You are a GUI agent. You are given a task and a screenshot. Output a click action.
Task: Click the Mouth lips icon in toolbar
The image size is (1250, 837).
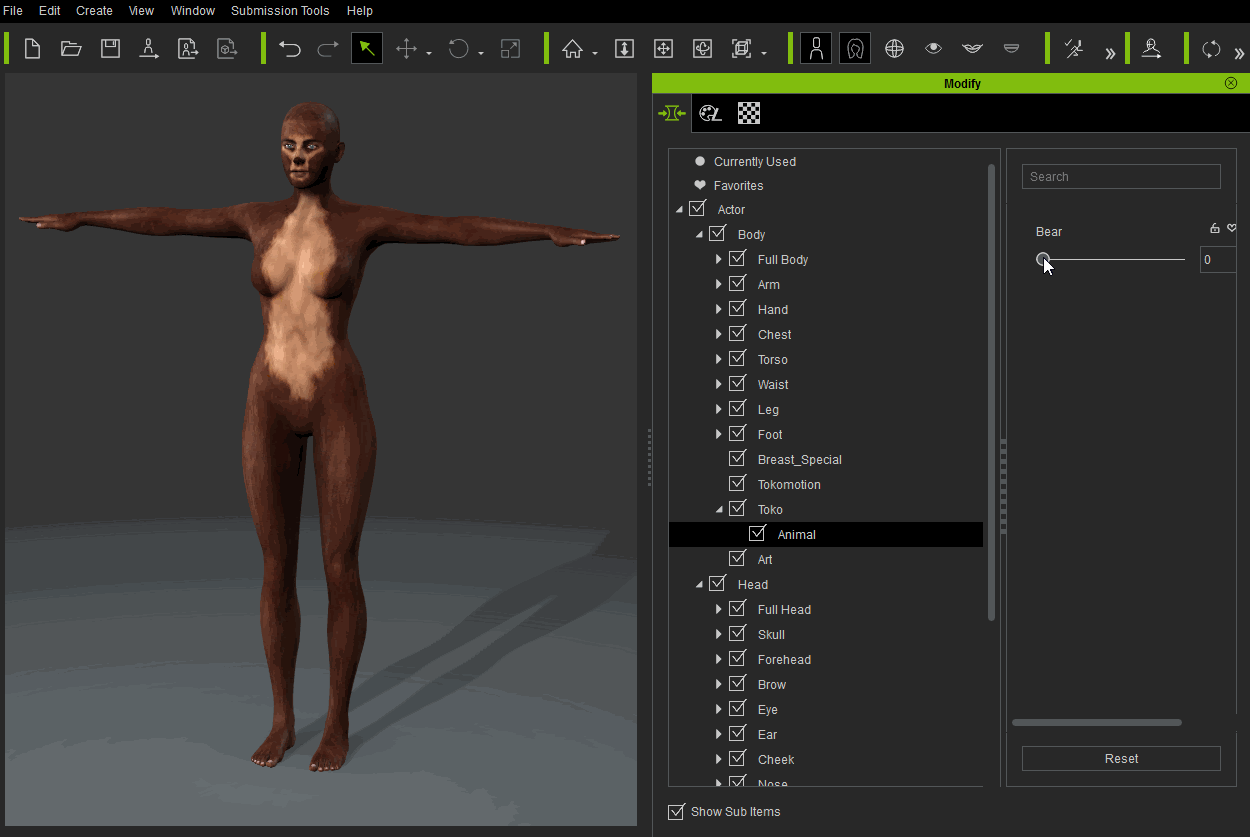(x=972, y=49)
